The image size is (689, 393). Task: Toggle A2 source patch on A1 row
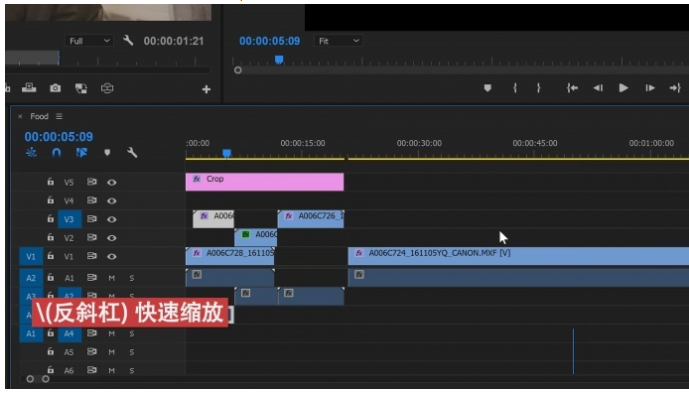point(31,278)
